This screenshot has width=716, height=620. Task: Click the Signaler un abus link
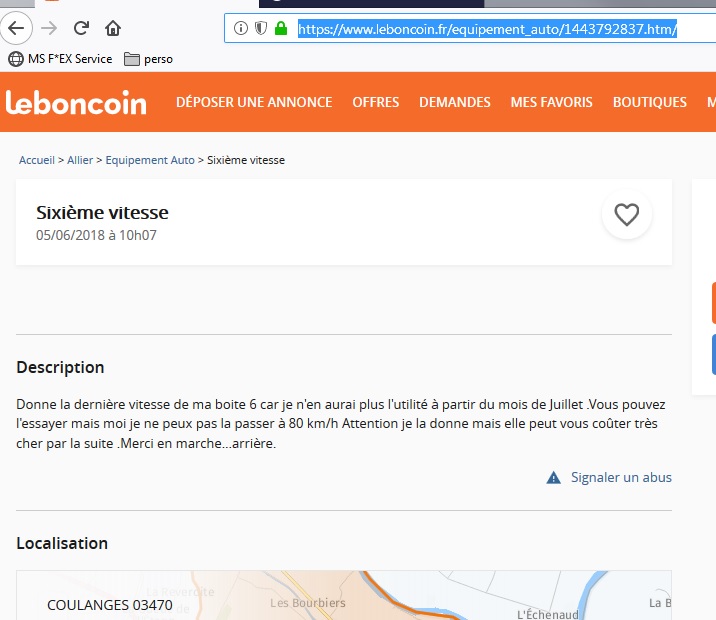pos(621,477)
